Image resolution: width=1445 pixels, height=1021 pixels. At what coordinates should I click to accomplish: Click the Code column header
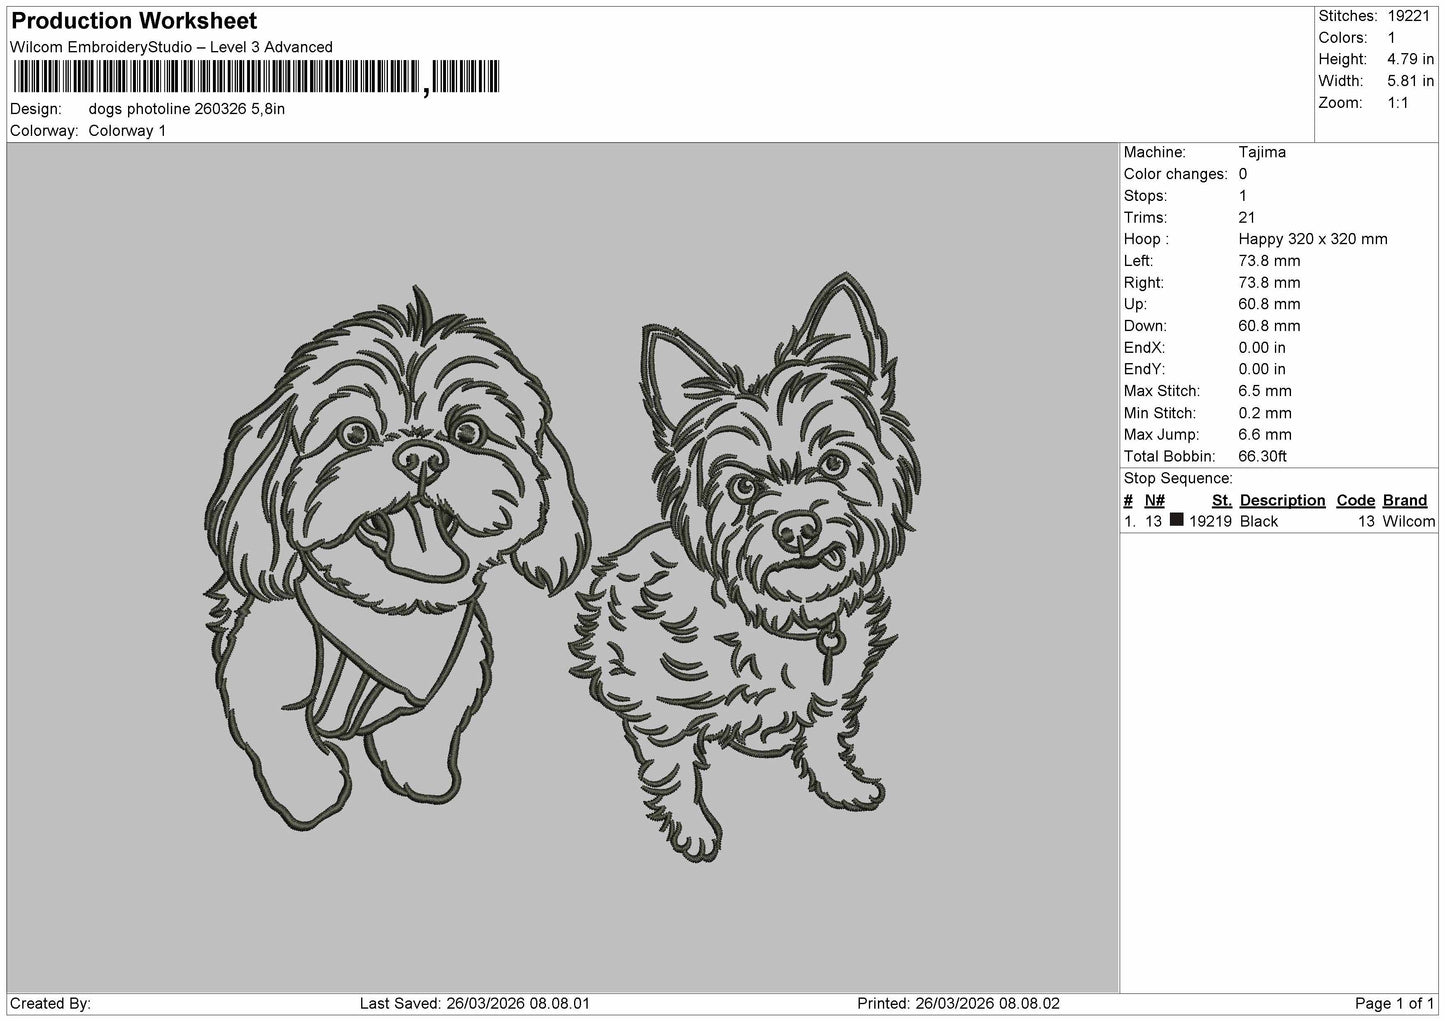tap(1356, 501)
